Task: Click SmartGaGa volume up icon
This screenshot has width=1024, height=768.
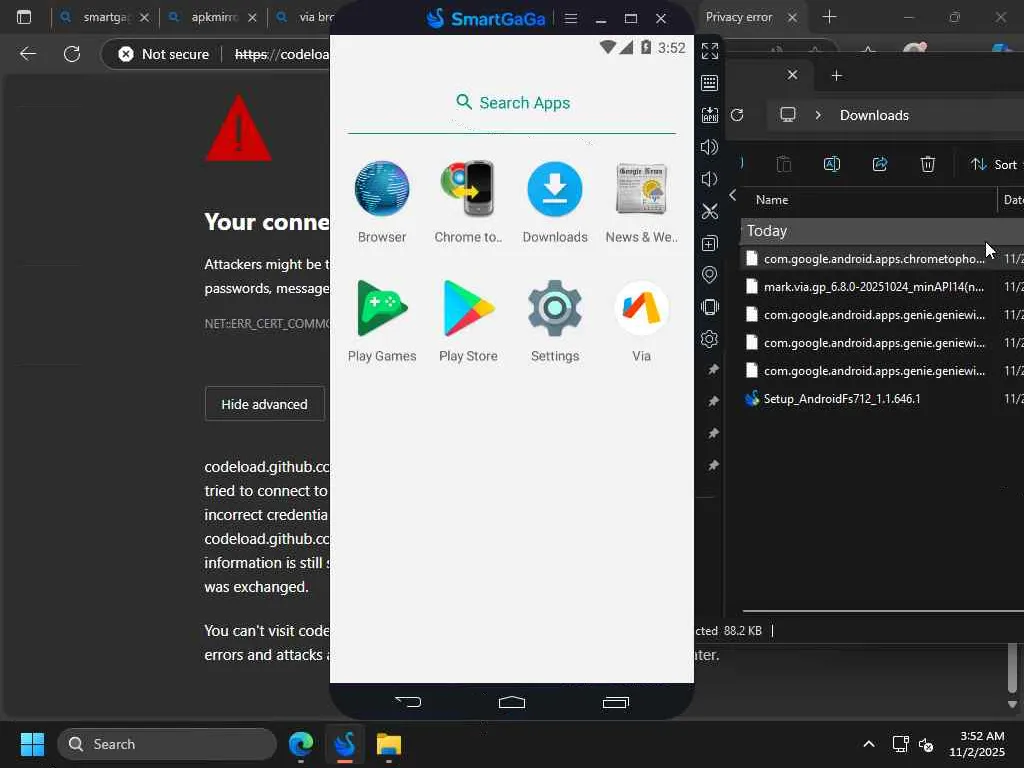Action: pos(710,147)
